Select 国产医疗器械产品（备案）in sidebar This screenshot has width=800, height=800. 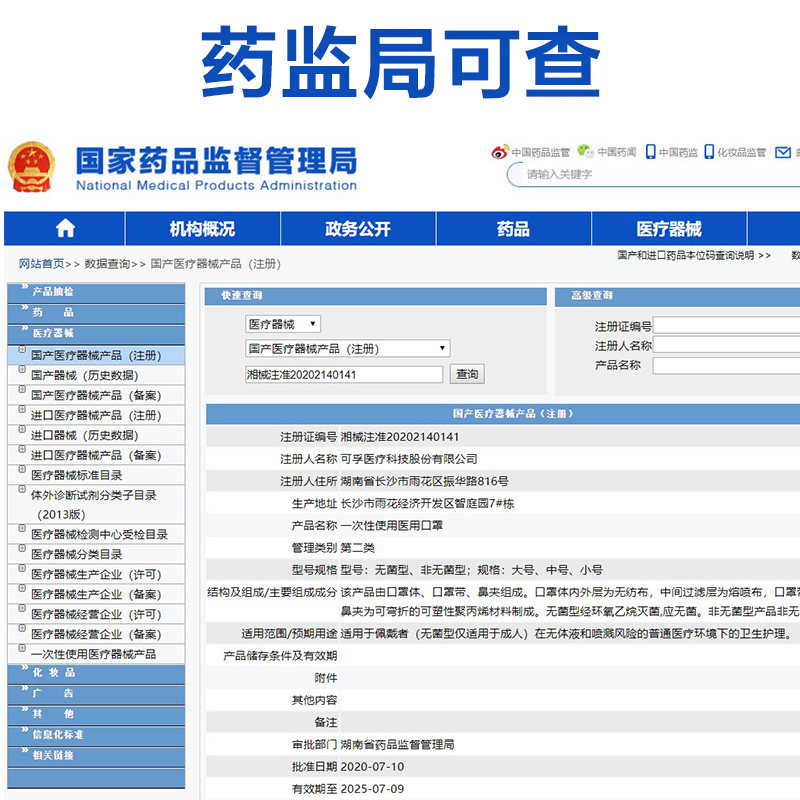(96, 395)
